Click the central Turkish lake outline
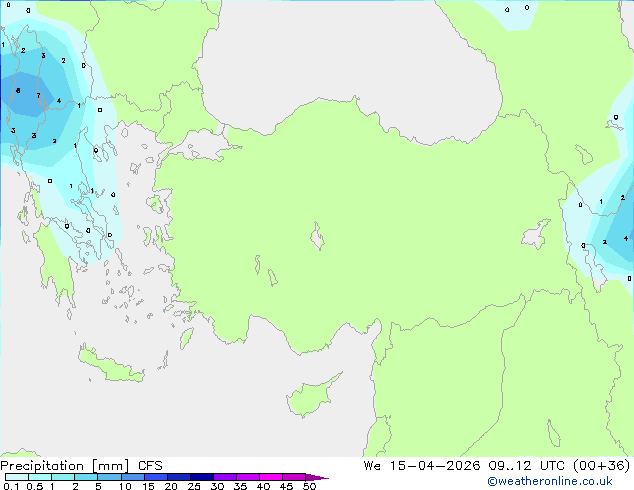634x490 pixels. click(x=317, y=236)
